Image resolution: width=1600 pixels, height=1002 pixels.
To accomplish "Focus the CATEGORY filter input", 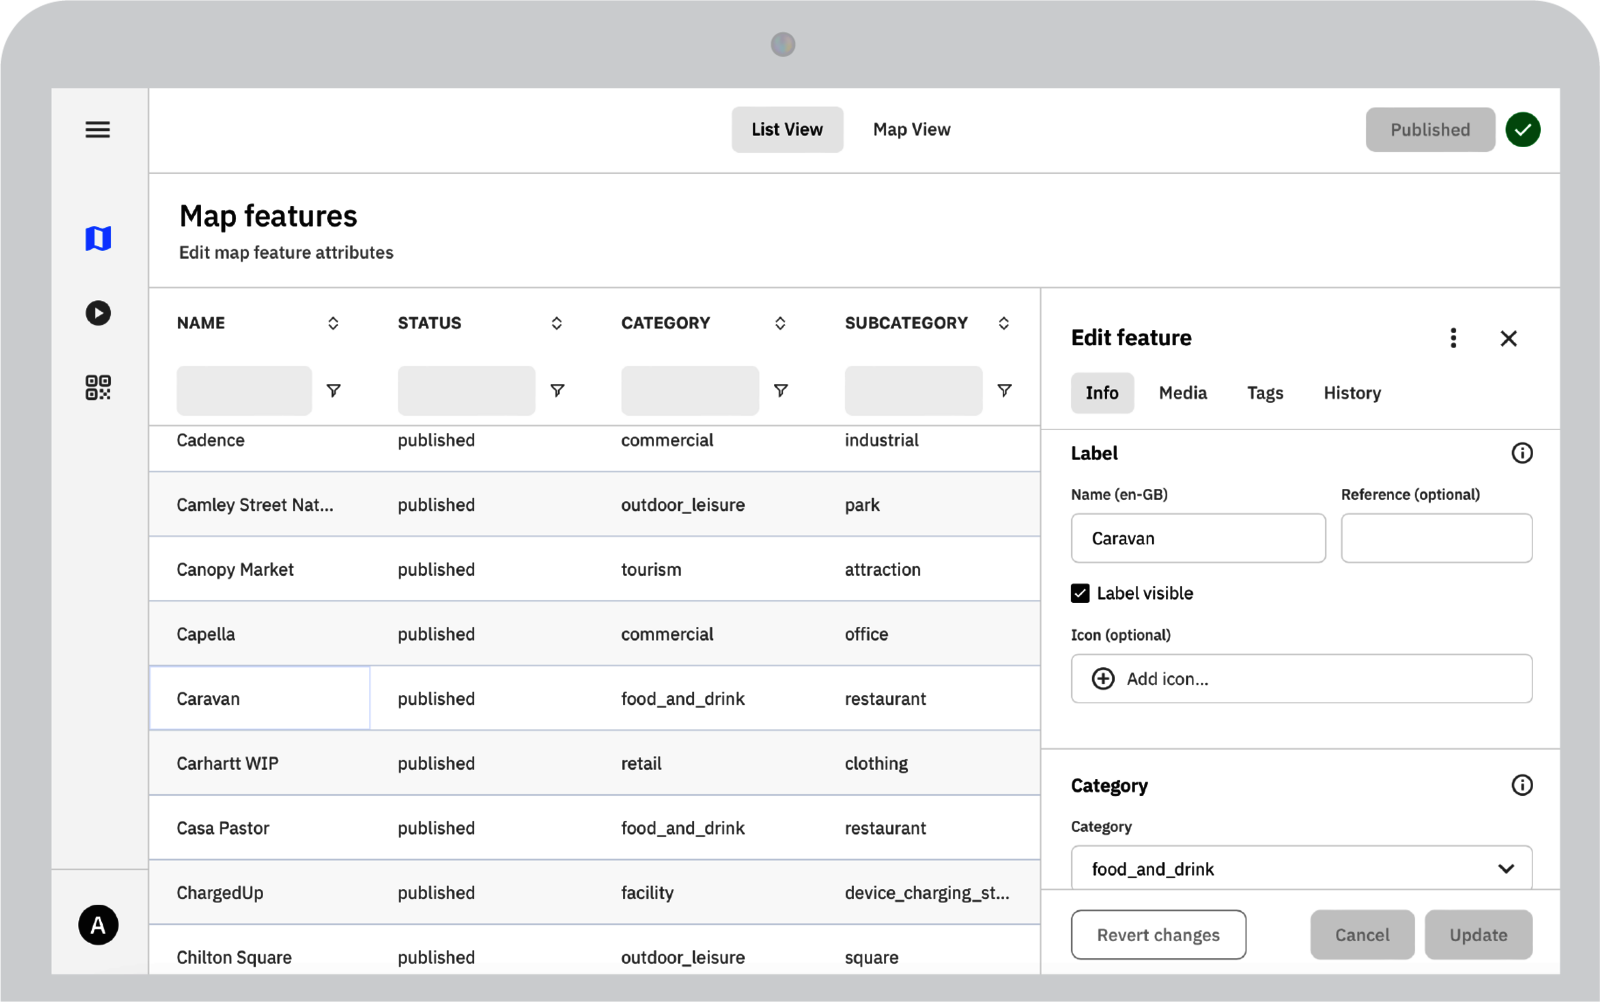I will tap(690, 390).
